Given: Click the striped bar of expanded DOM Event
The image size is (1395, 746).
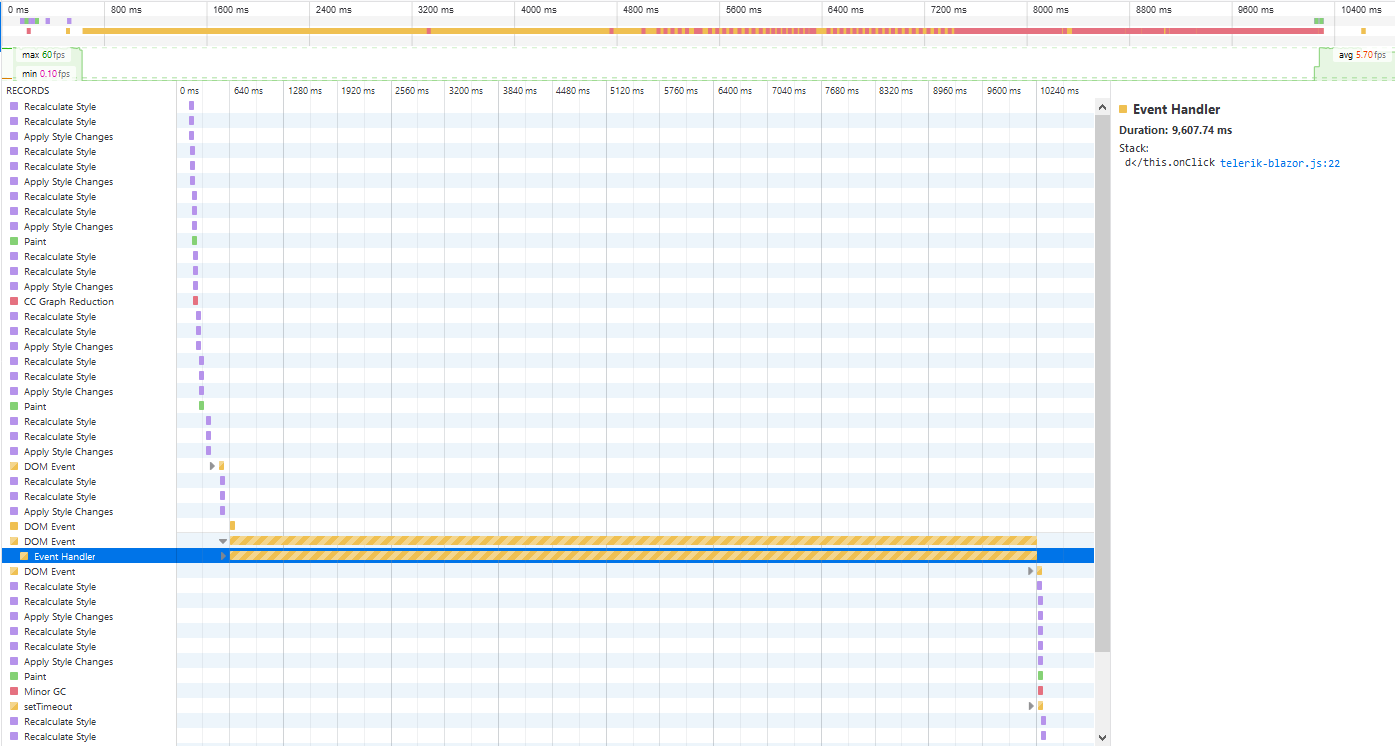Looking at the screenshot, I should click(633, 541).
